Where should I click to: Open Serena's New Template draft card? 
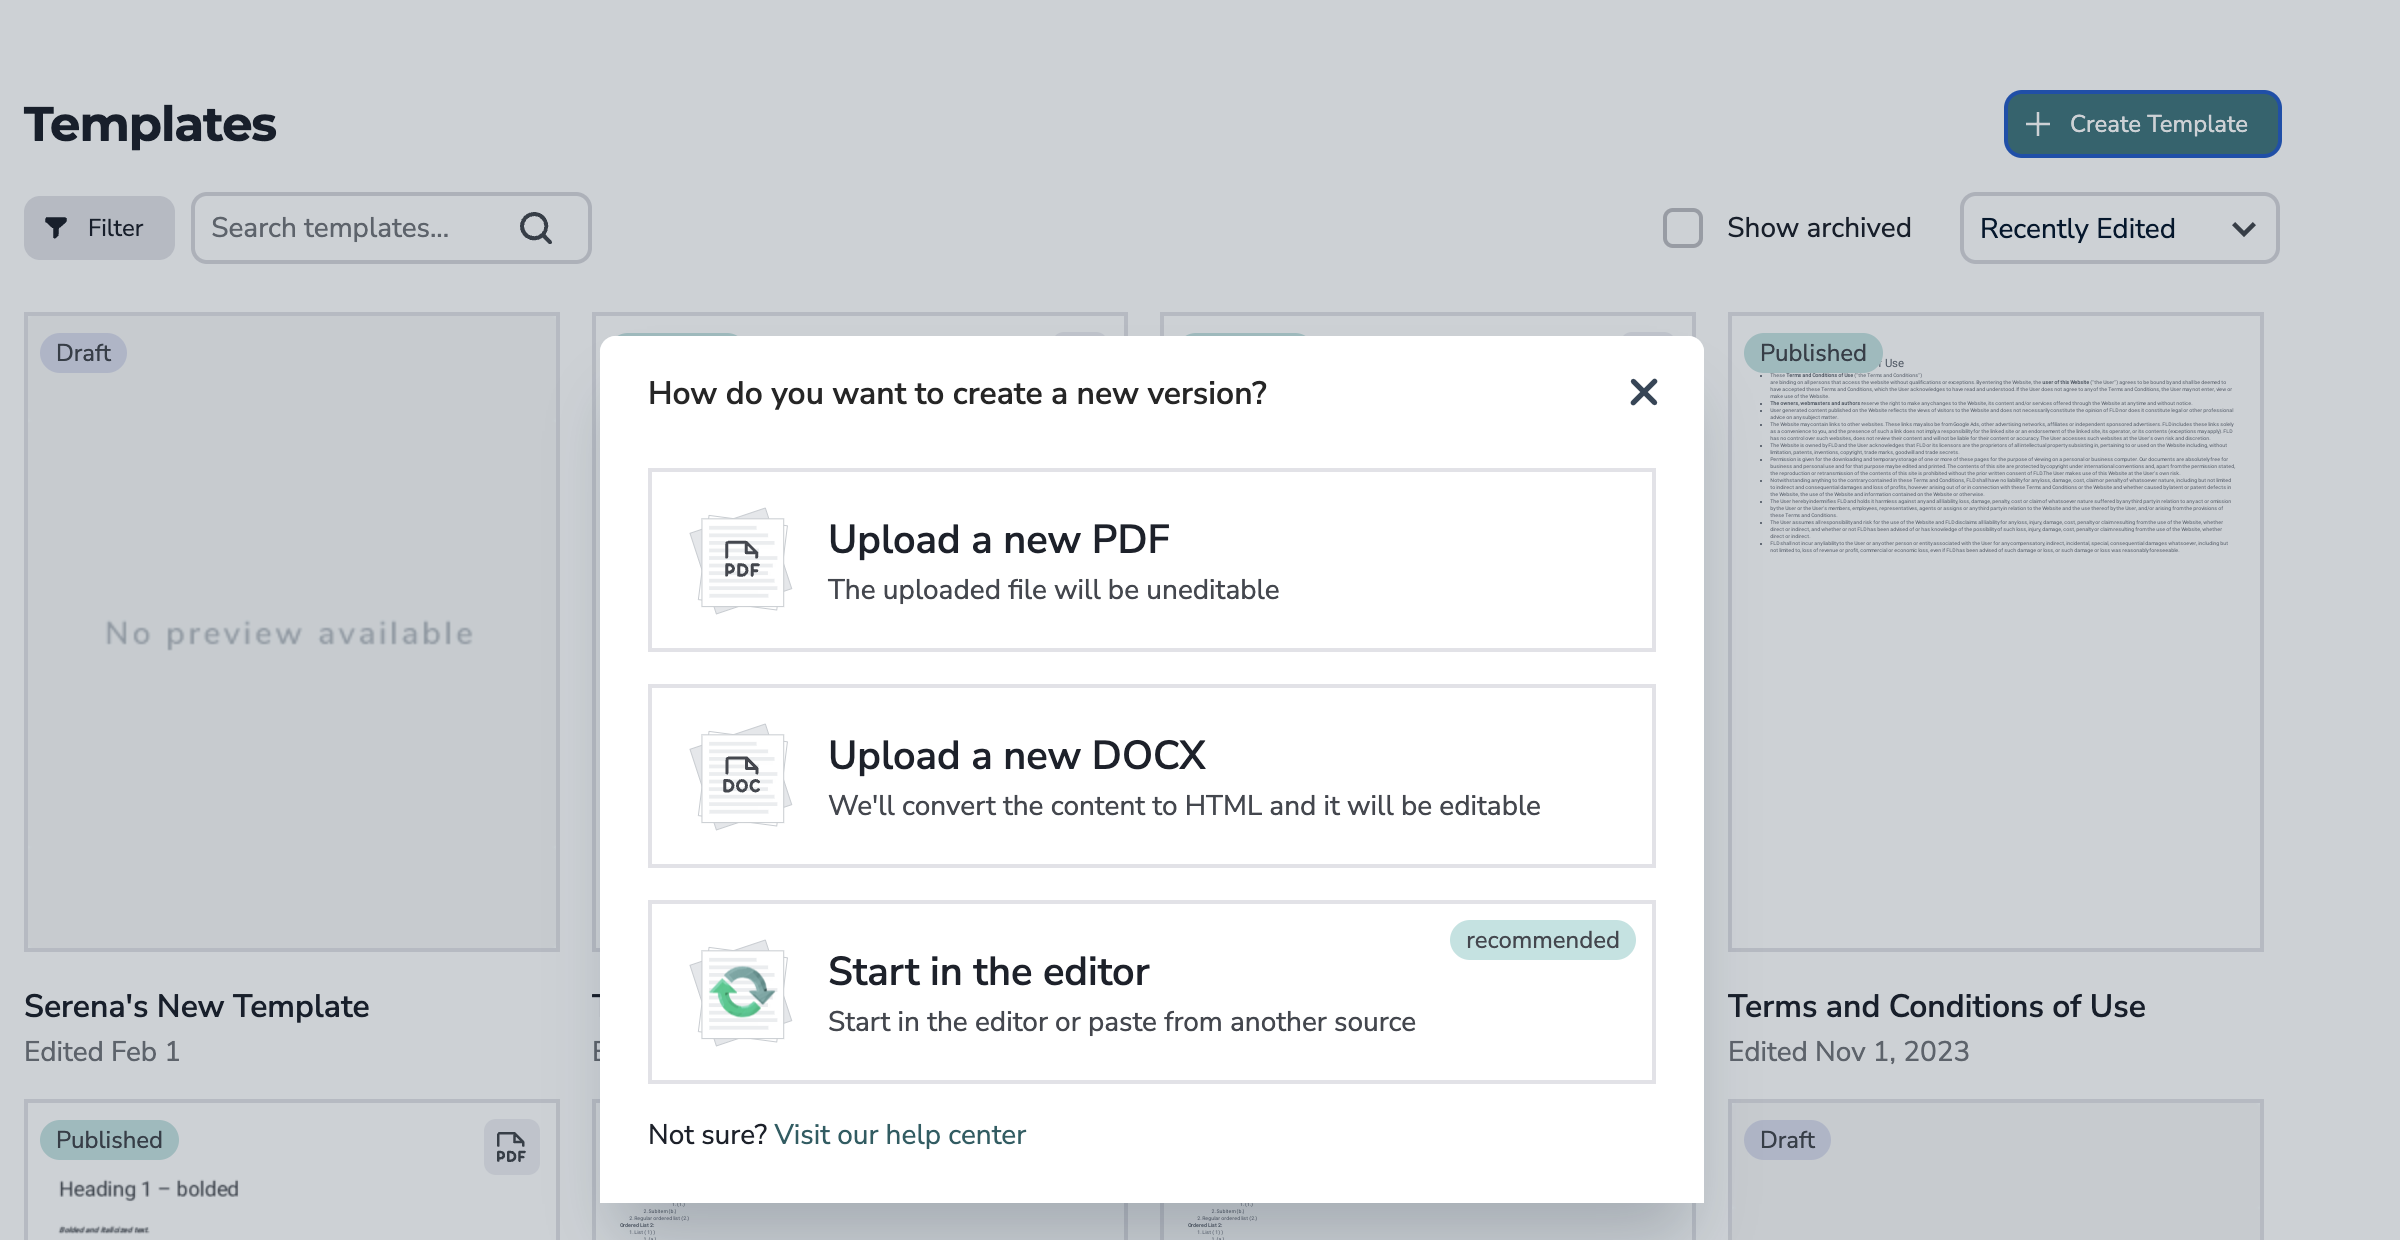pyautogui.click(x=291, y=632)
